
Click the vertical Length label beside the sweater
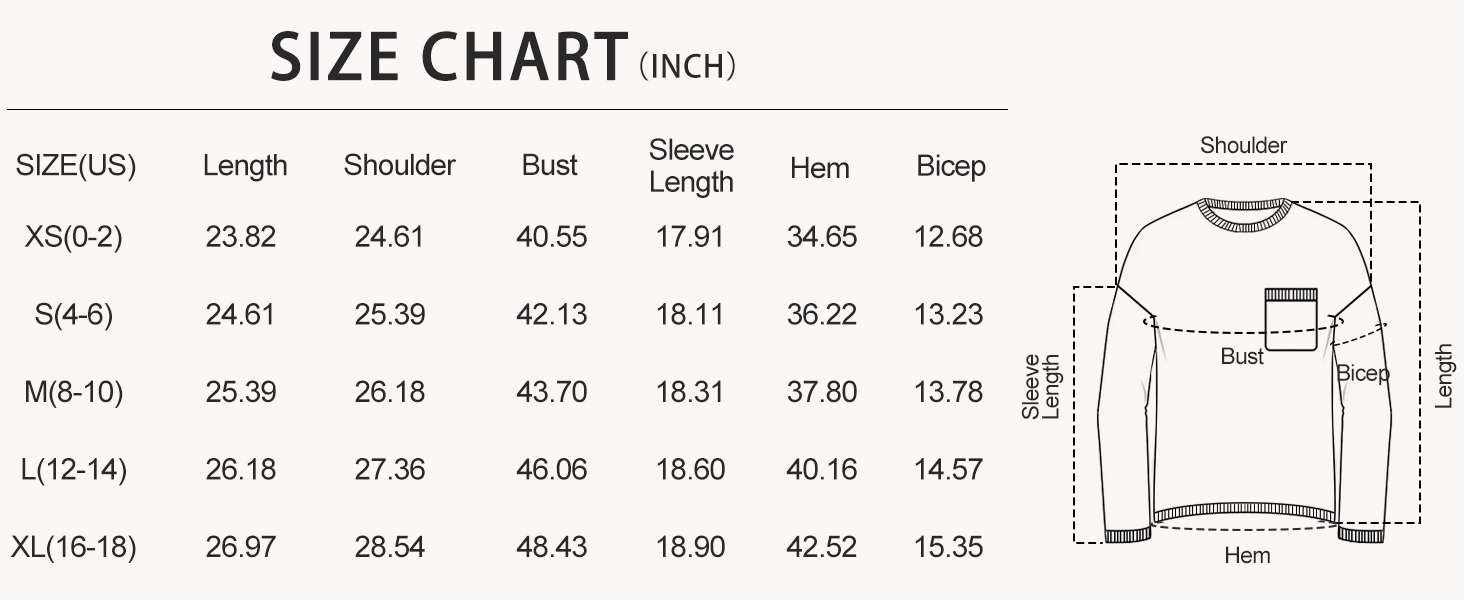tap(1443, 377)
